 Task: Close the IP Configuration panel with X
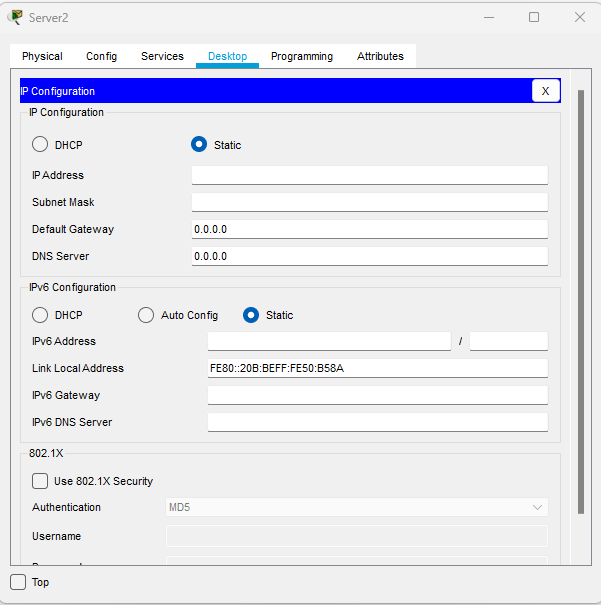pos(545,91)
